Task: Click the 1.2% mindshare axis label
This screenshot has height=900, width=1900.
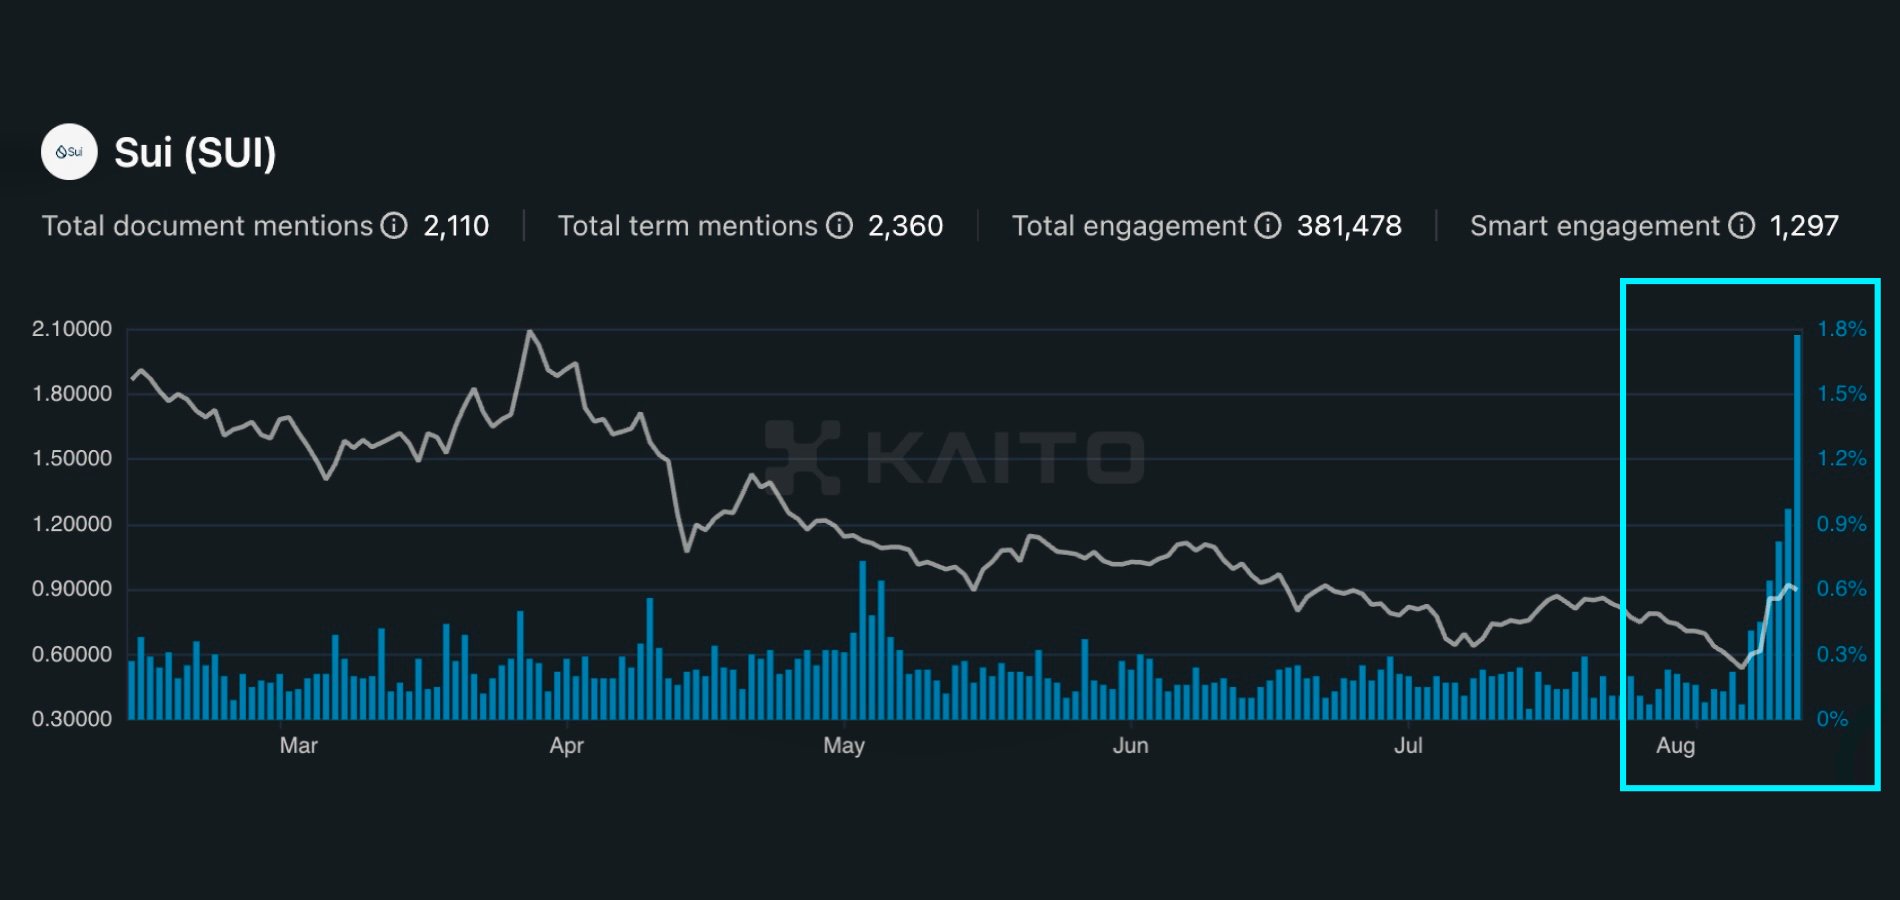Action: [x=1842, y=459]
